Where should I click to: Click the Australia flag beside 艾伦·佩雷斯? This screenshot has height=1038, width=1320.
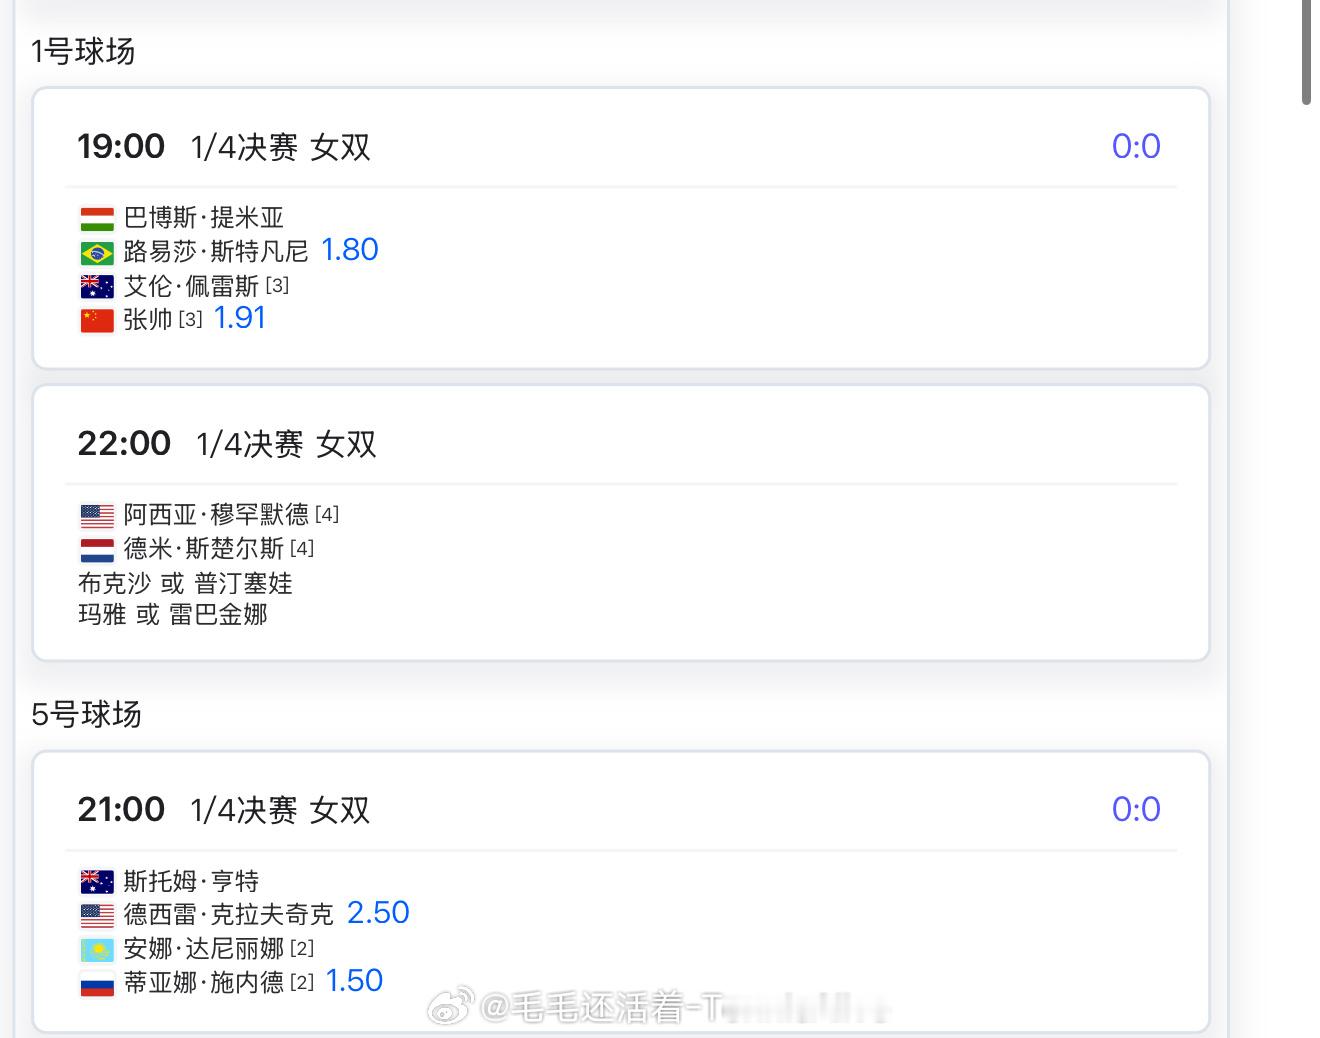pos(97,286)
